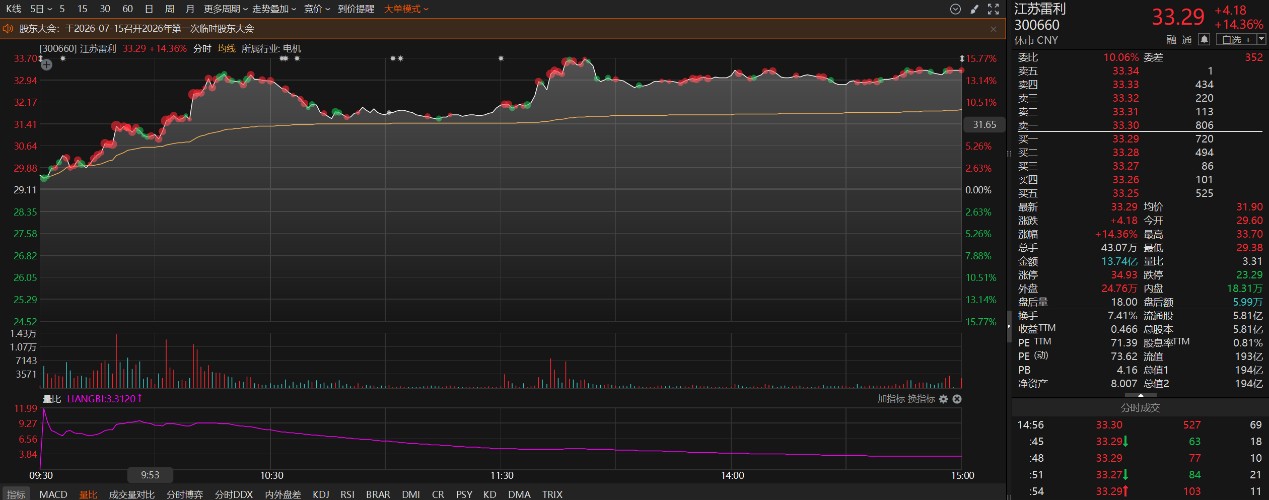The width and height of the screenshot is (1269, 500).
Task: Click the plus crosshair icon on chart
Action: (46, 62)
